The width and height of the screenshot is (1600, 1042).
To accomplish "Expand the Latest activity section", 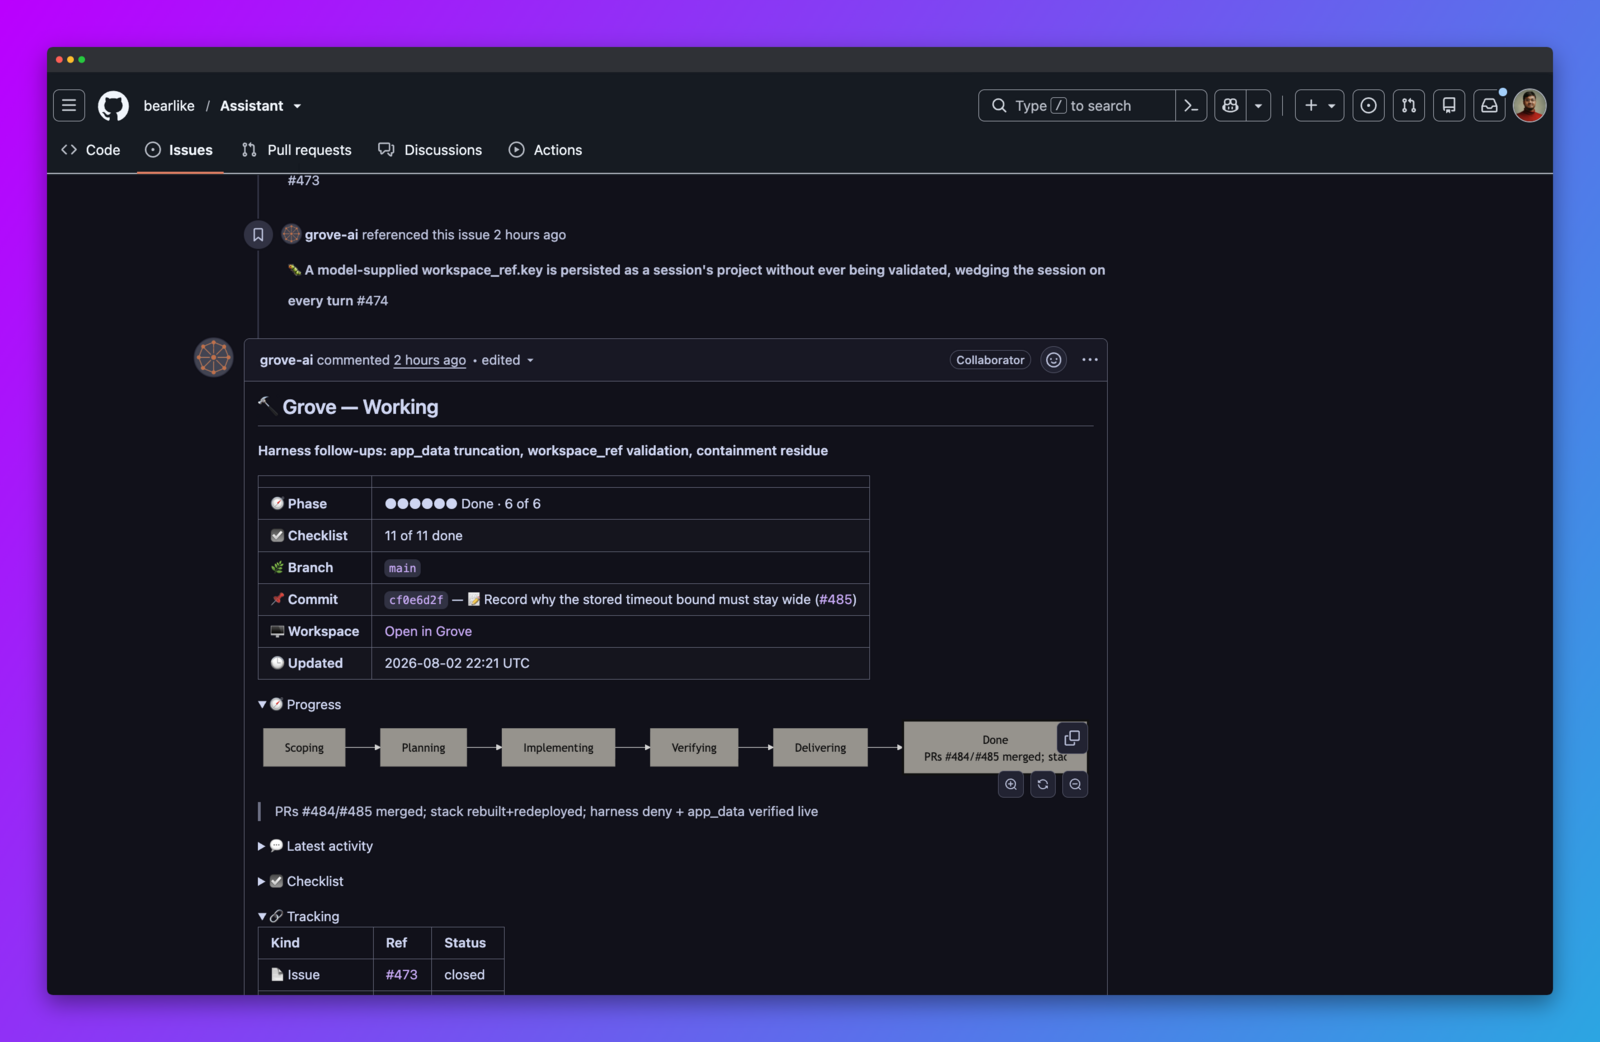I will (x=316, y=846).
